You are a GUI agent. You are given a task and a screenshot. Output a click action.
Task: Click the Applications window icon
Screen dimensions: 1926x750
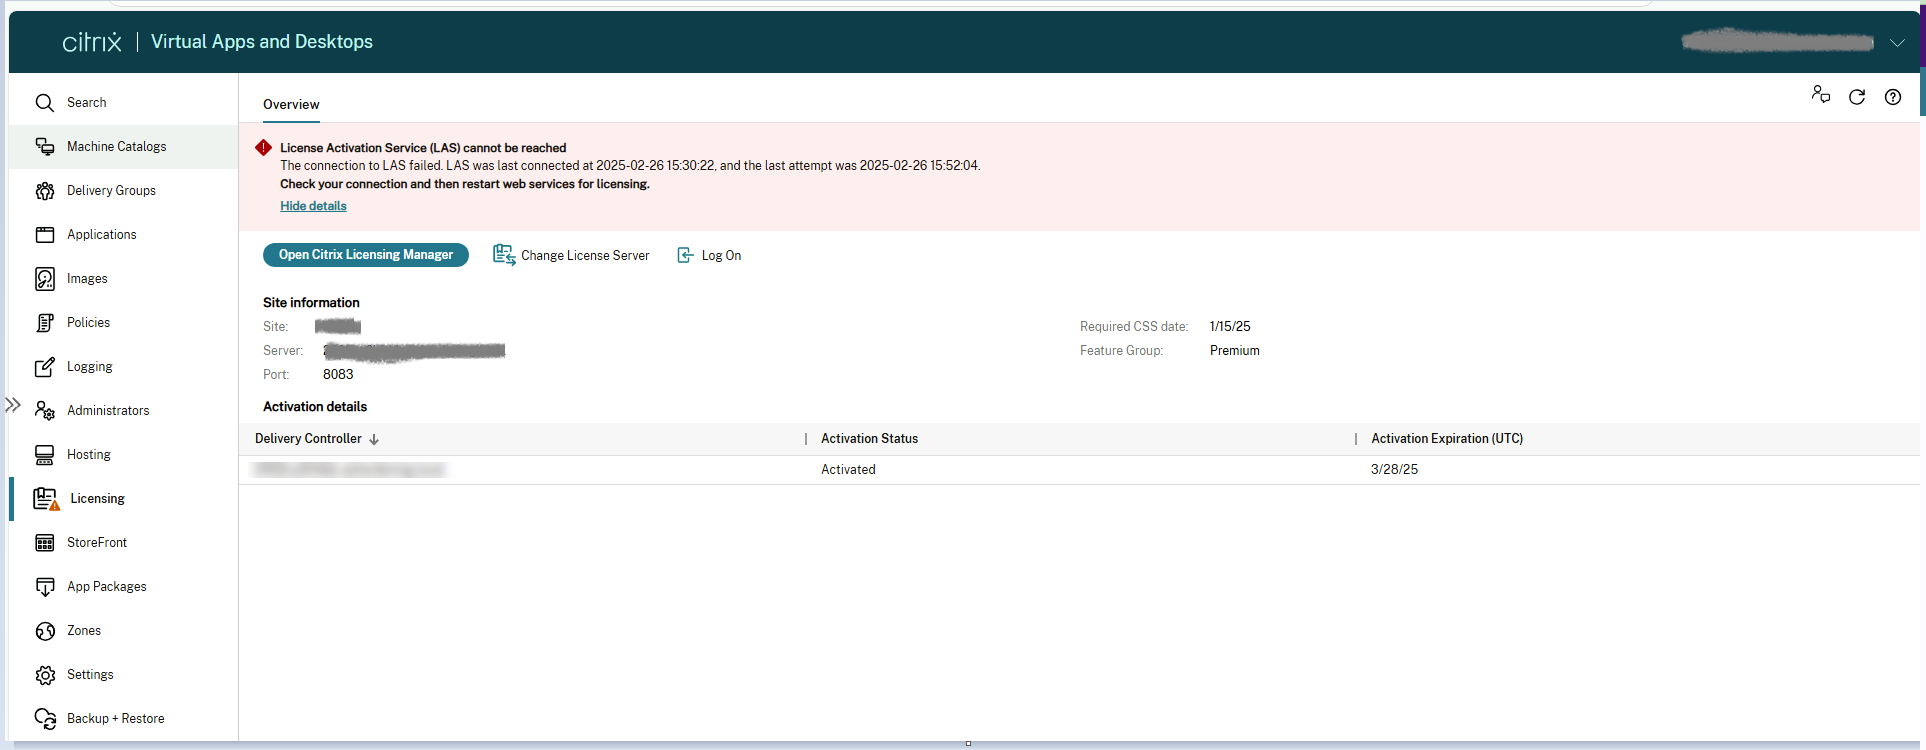[x=45, y=235]
